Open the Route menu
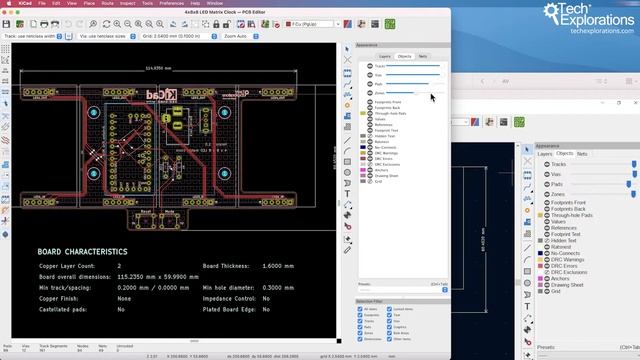The image size is (640, 360). point(107,3)
